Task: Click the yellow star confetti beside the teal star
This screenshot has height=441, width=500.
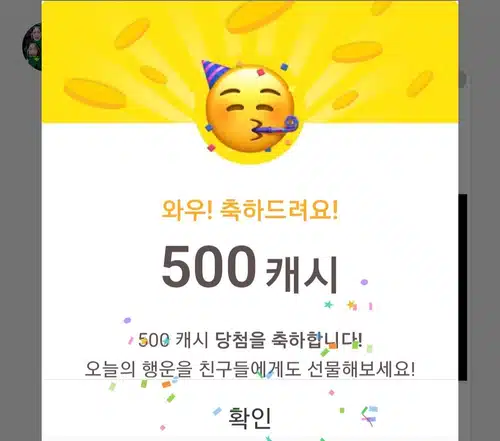Action: 351,304
